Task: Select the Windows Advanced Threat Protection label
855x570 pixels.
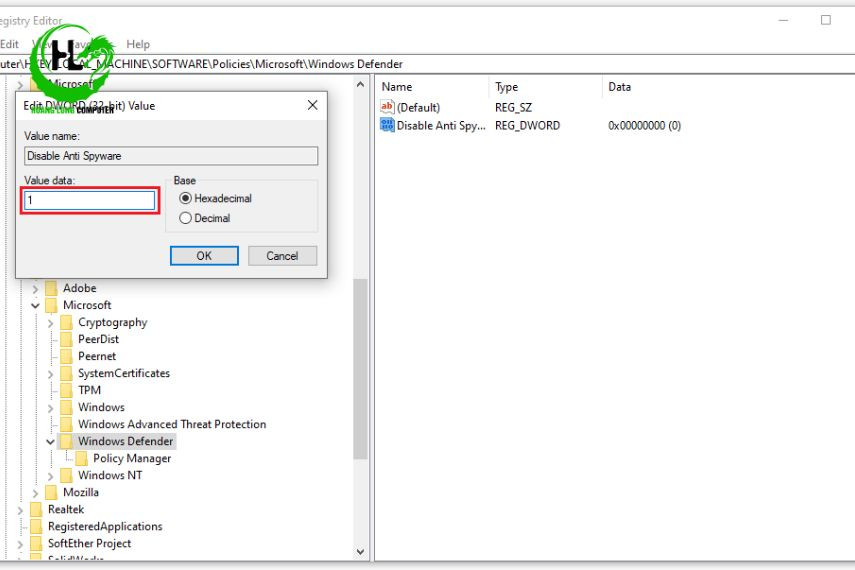Action: click(x=172, y=424)
